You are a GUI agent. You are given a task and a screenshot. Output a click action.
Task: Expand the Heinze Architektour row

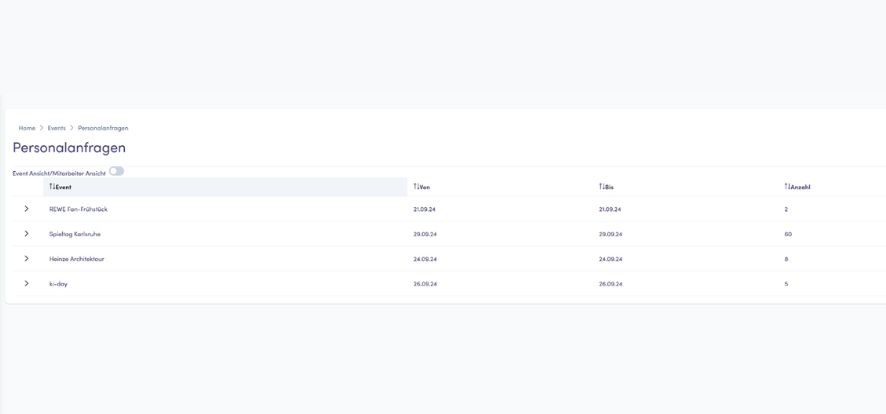coord(26,259)
